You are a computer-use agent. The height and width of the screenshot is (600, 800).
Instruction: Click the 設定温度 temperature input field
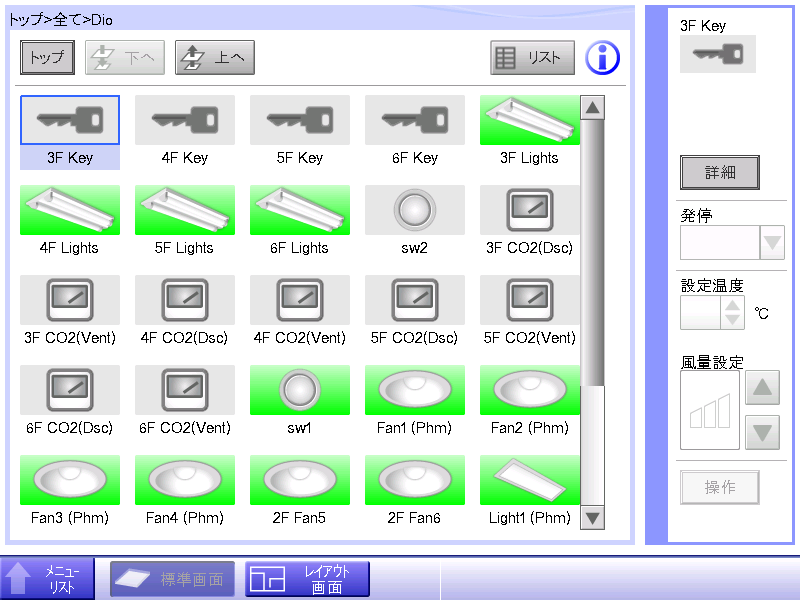[x=701, y=313]
